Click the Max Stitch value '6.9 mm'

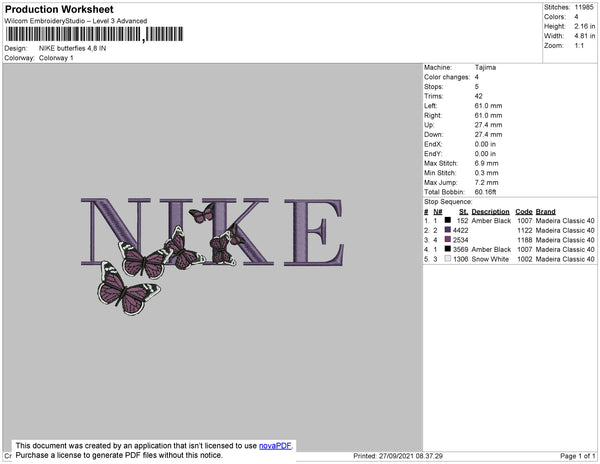(486, 163)
